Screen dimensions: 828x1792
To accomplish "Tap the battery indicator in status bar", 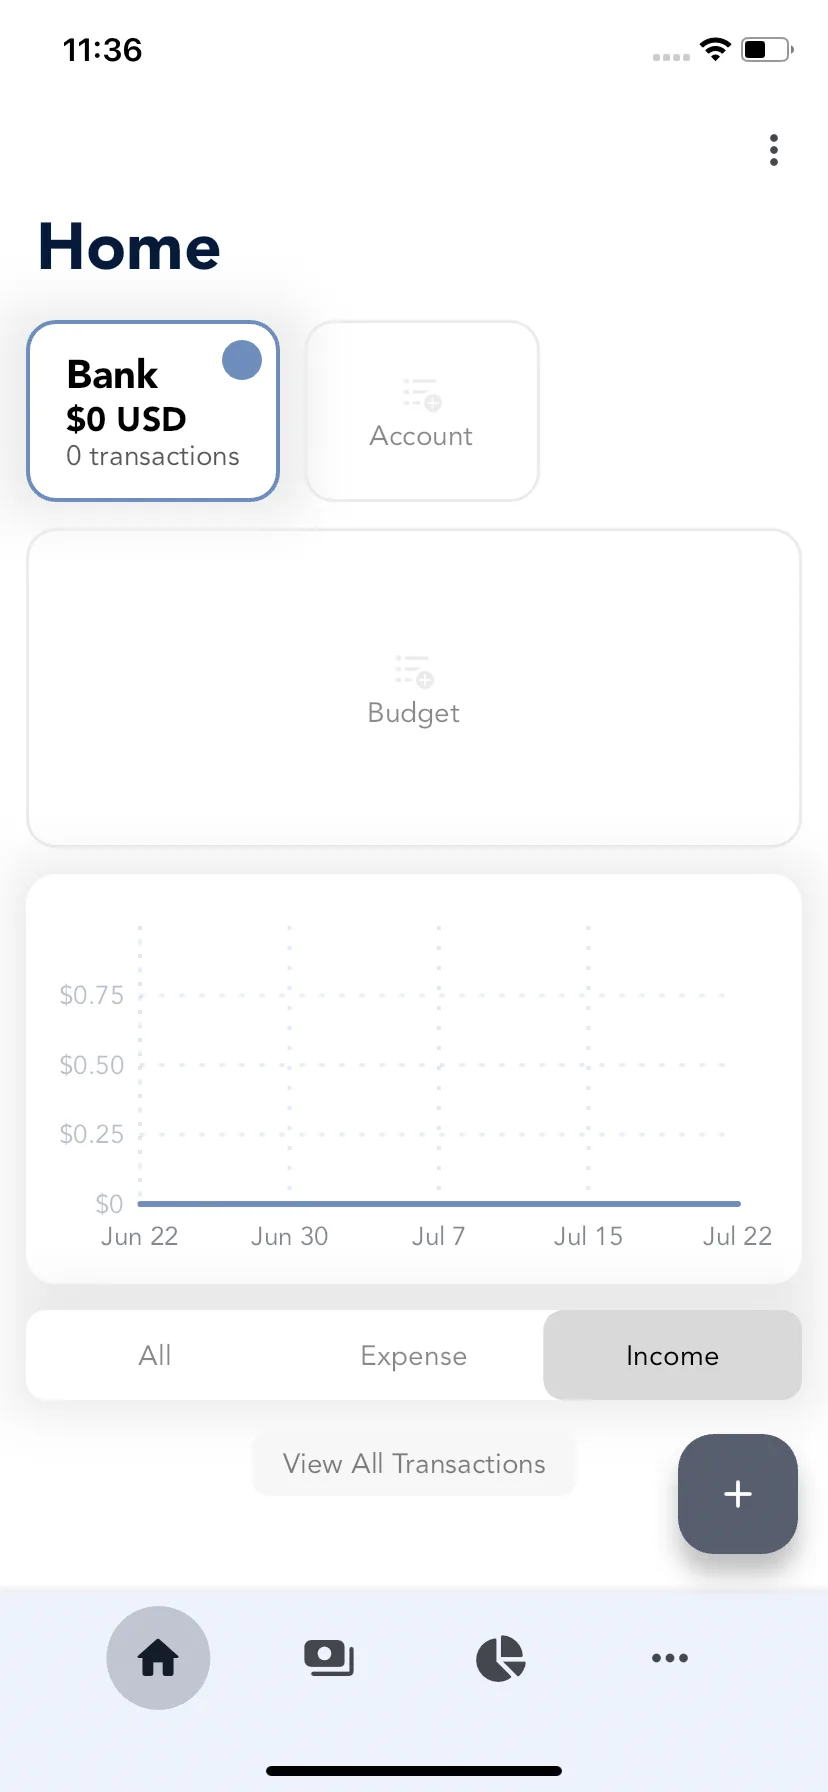I will point(767,49).
